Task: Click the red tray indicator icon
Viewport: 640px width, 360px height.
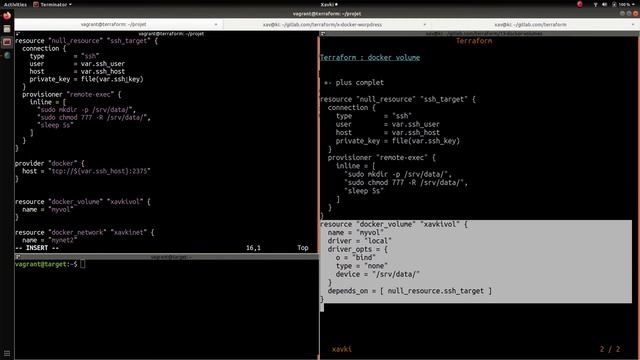Action: (x=580, y=4)
